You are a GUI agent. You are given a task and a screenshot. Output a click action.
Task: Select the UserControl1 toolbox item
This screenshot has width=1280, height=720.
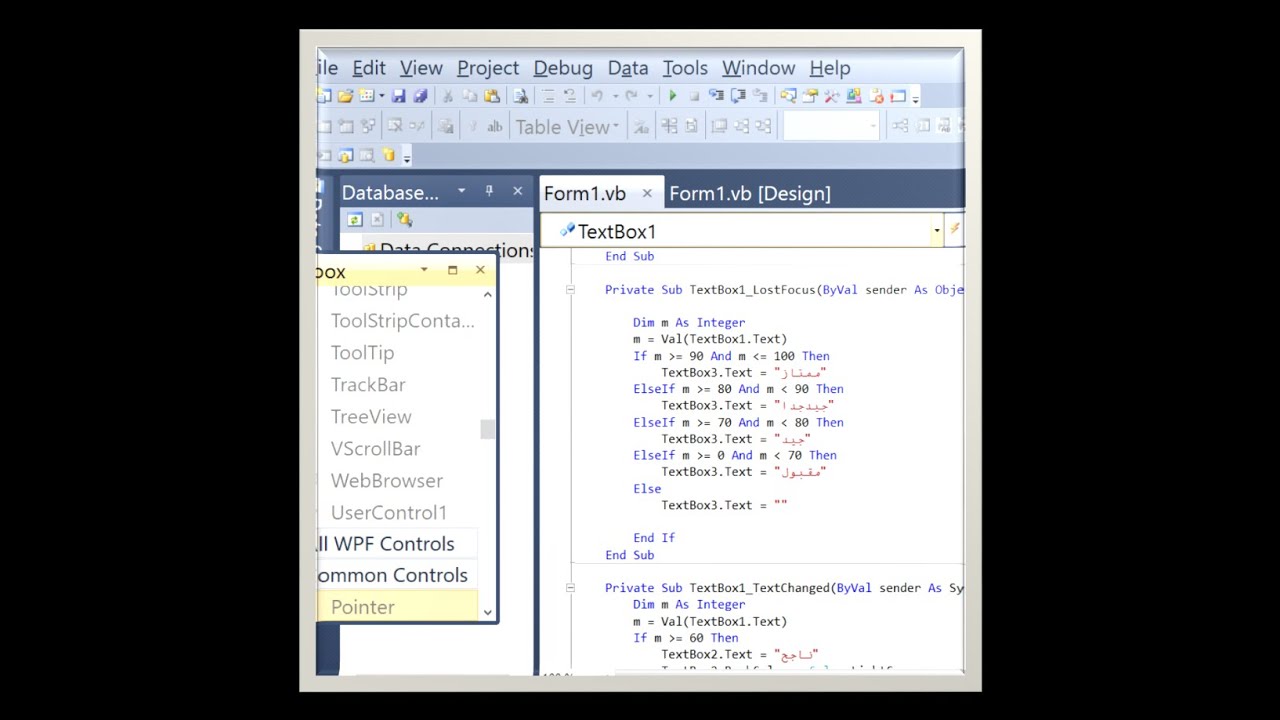pyautogui.click(x=389, y=513)
